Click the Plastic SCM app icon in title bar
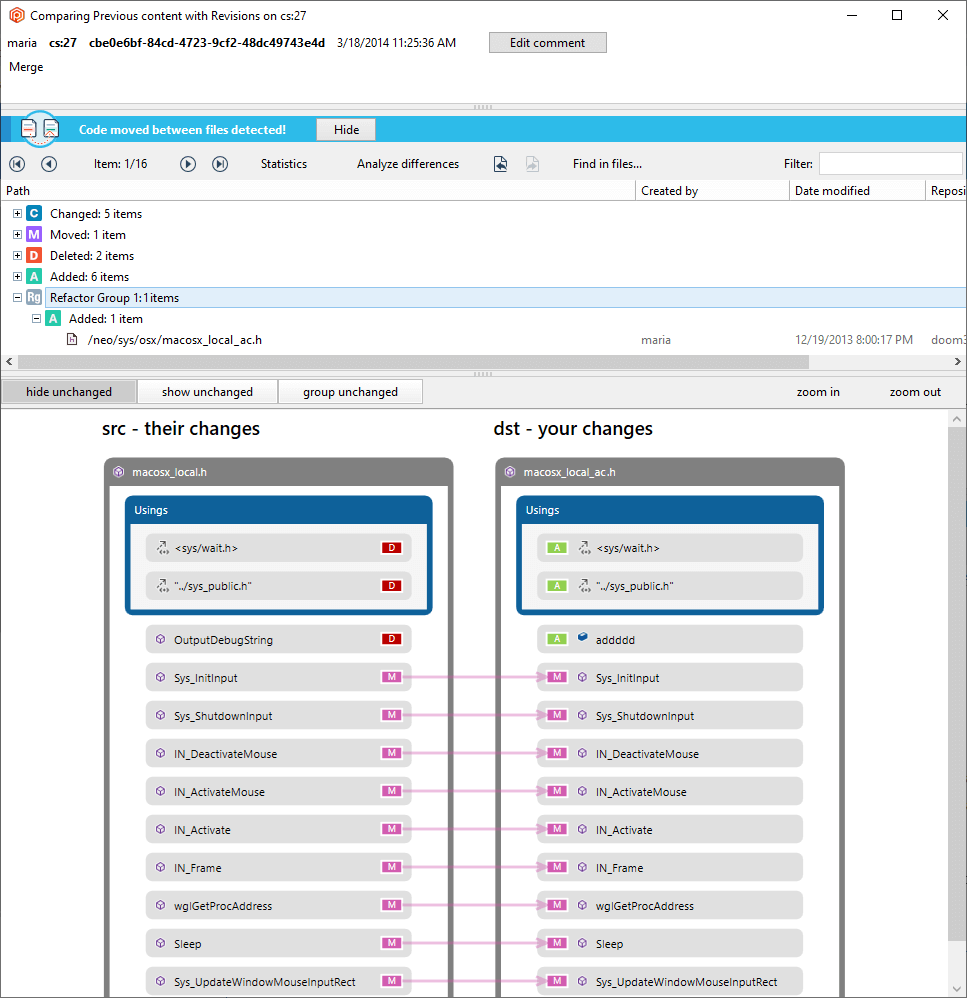 (17, 15)
